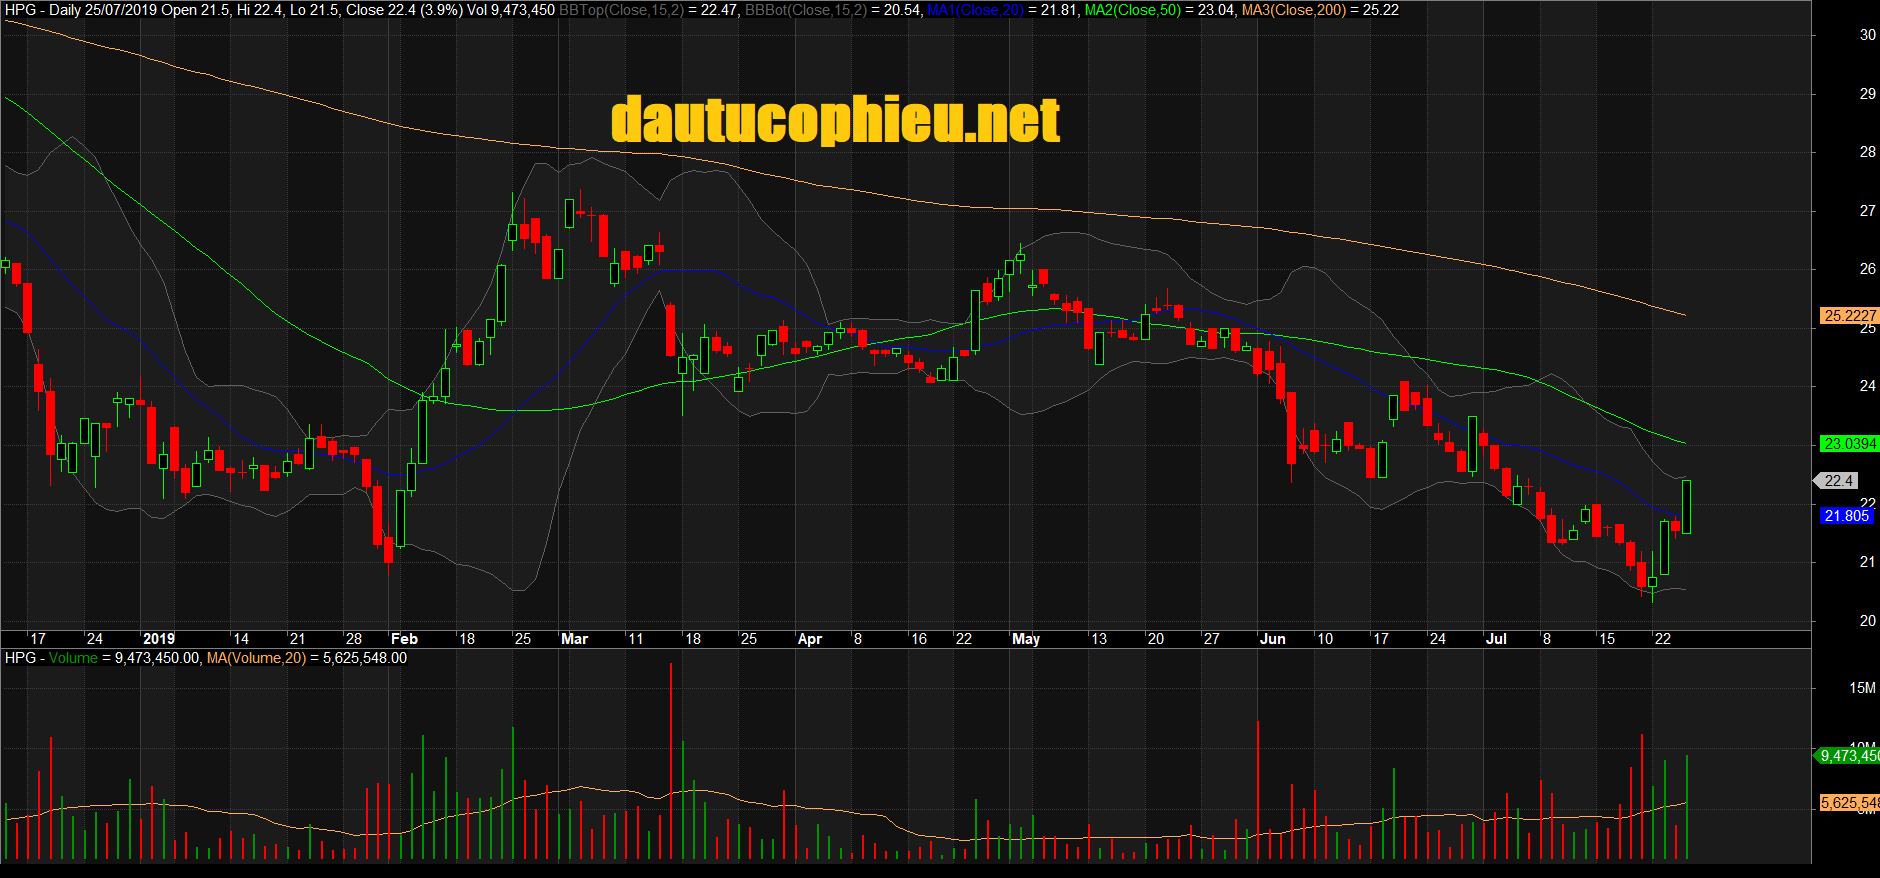Click the last green candle at 22.4
This screenshot has height=878, width=1880.
1687,506
